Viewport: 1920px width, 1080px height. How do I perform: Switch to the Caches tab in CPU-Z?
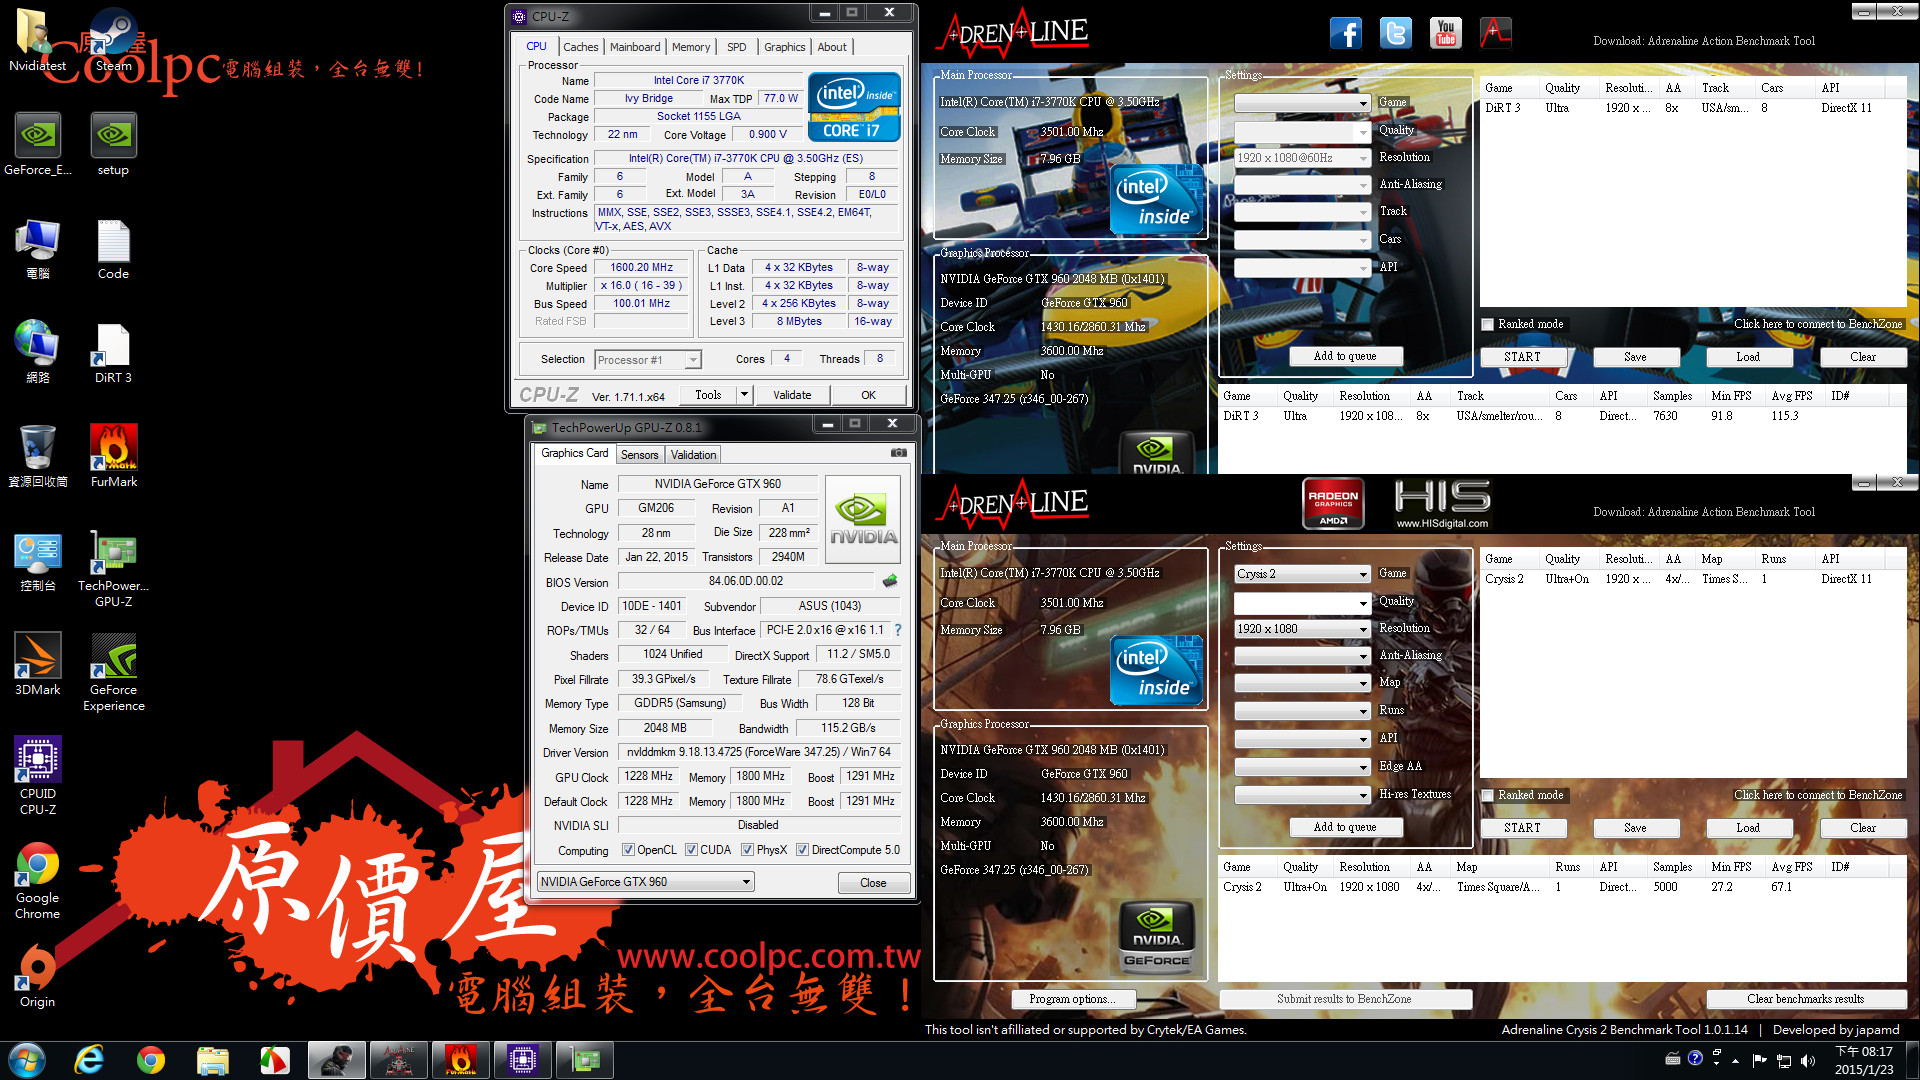(580, 47)
